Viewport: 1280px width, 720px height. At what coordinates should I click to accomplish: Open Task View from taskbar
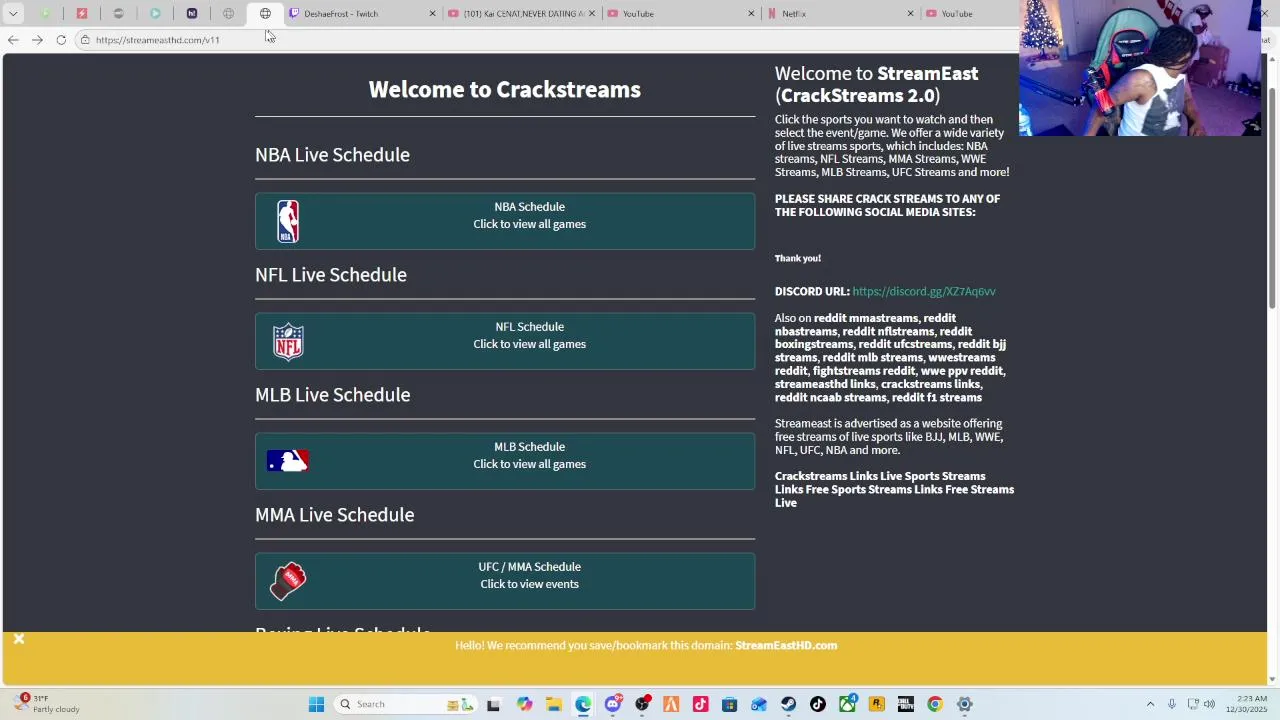pyautogui.click(x=493, y=704)
